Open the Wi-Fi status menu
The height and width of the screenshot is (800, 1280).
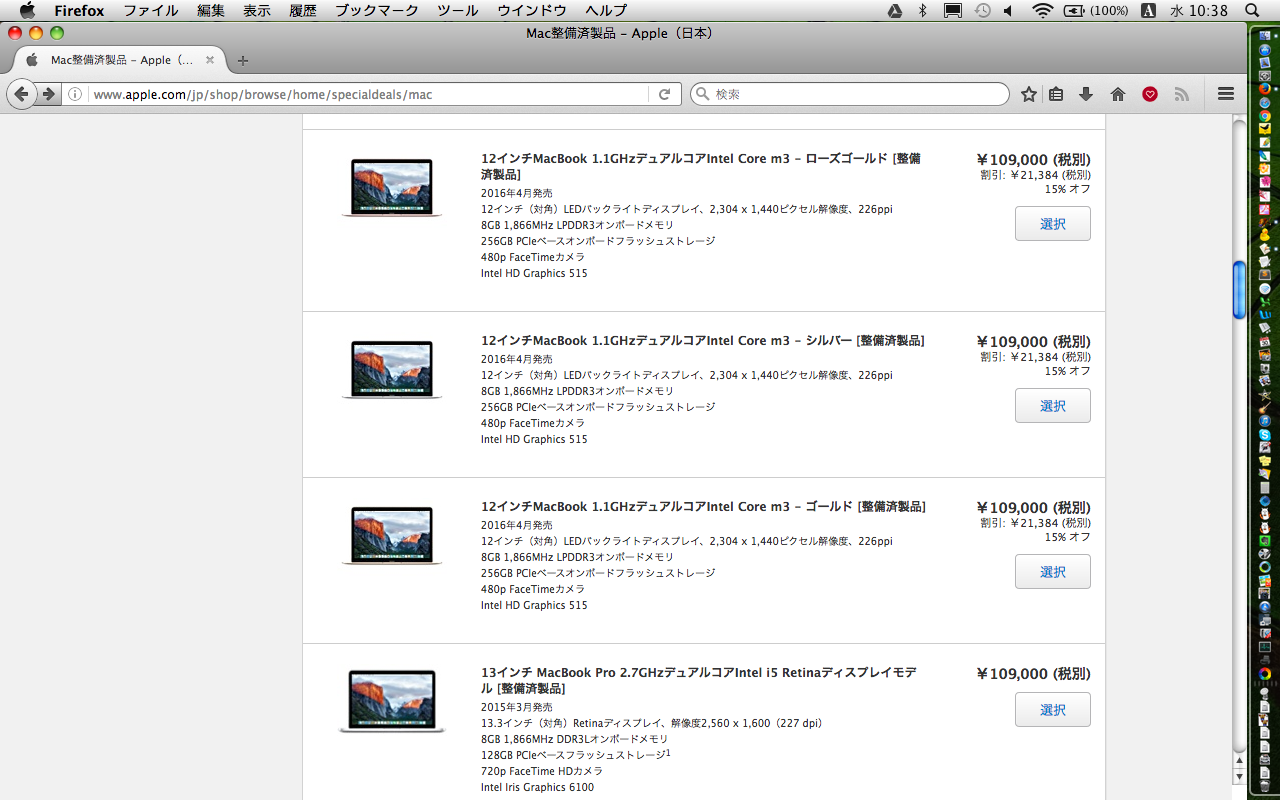pyautogui.click(x=1043, y=11)
